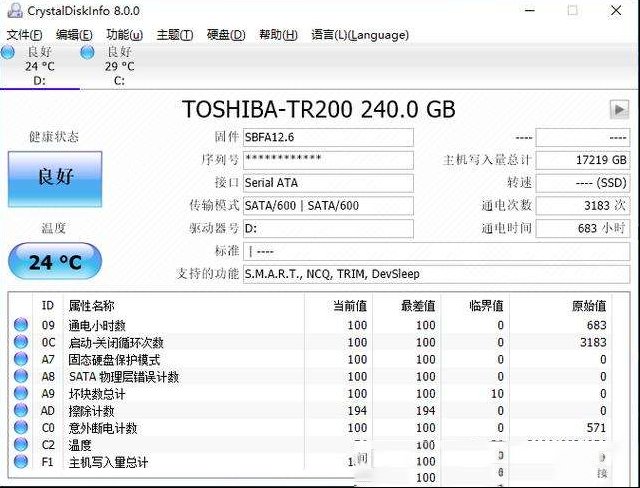Click the 3183 次 power-on count value

click(x=582, y=206)
